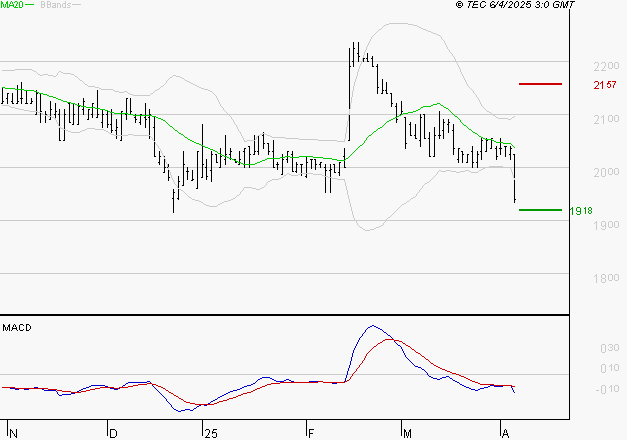This screenshot has height=440, width=627.
Task: Click the MACD 010 axis value
Action: point(610,368)
